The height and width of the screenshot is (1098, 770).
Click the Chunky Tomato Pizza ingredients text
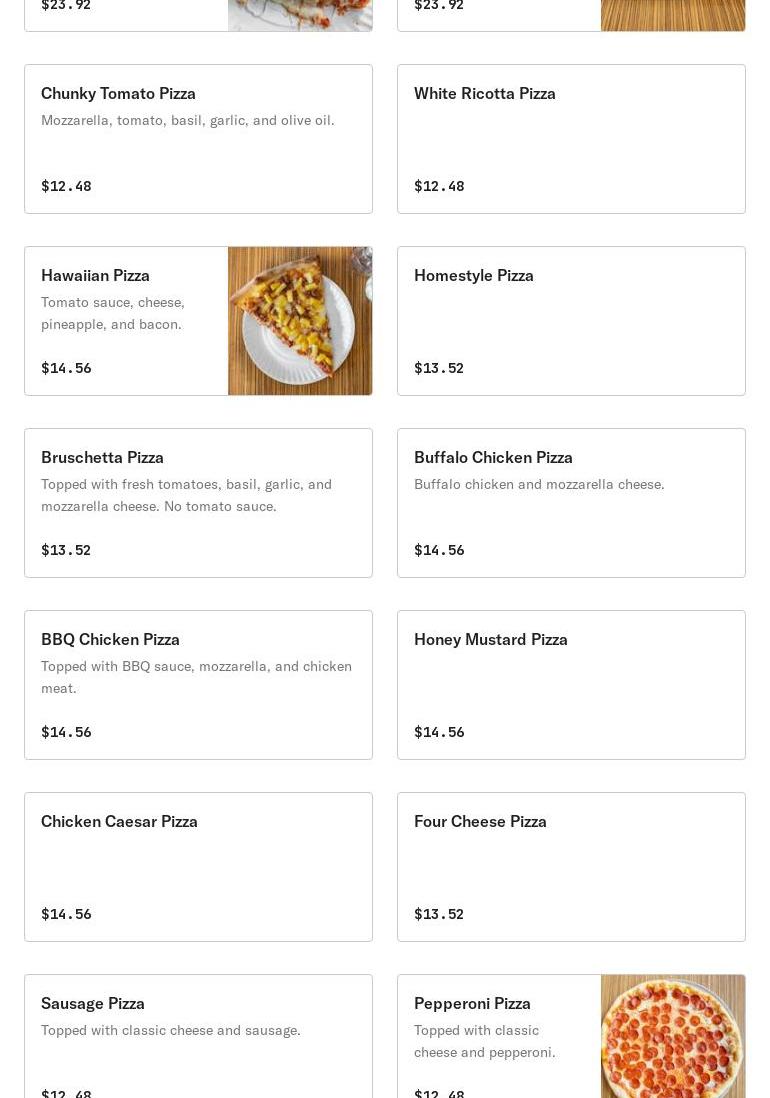[x=188, y=120]
